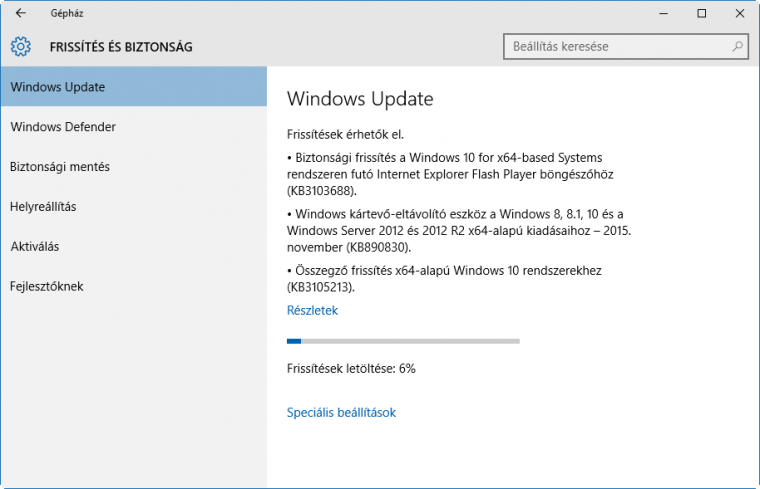760x489 pixels.
Task: Open Speciális beállítások link
Action: coord(341,412)
